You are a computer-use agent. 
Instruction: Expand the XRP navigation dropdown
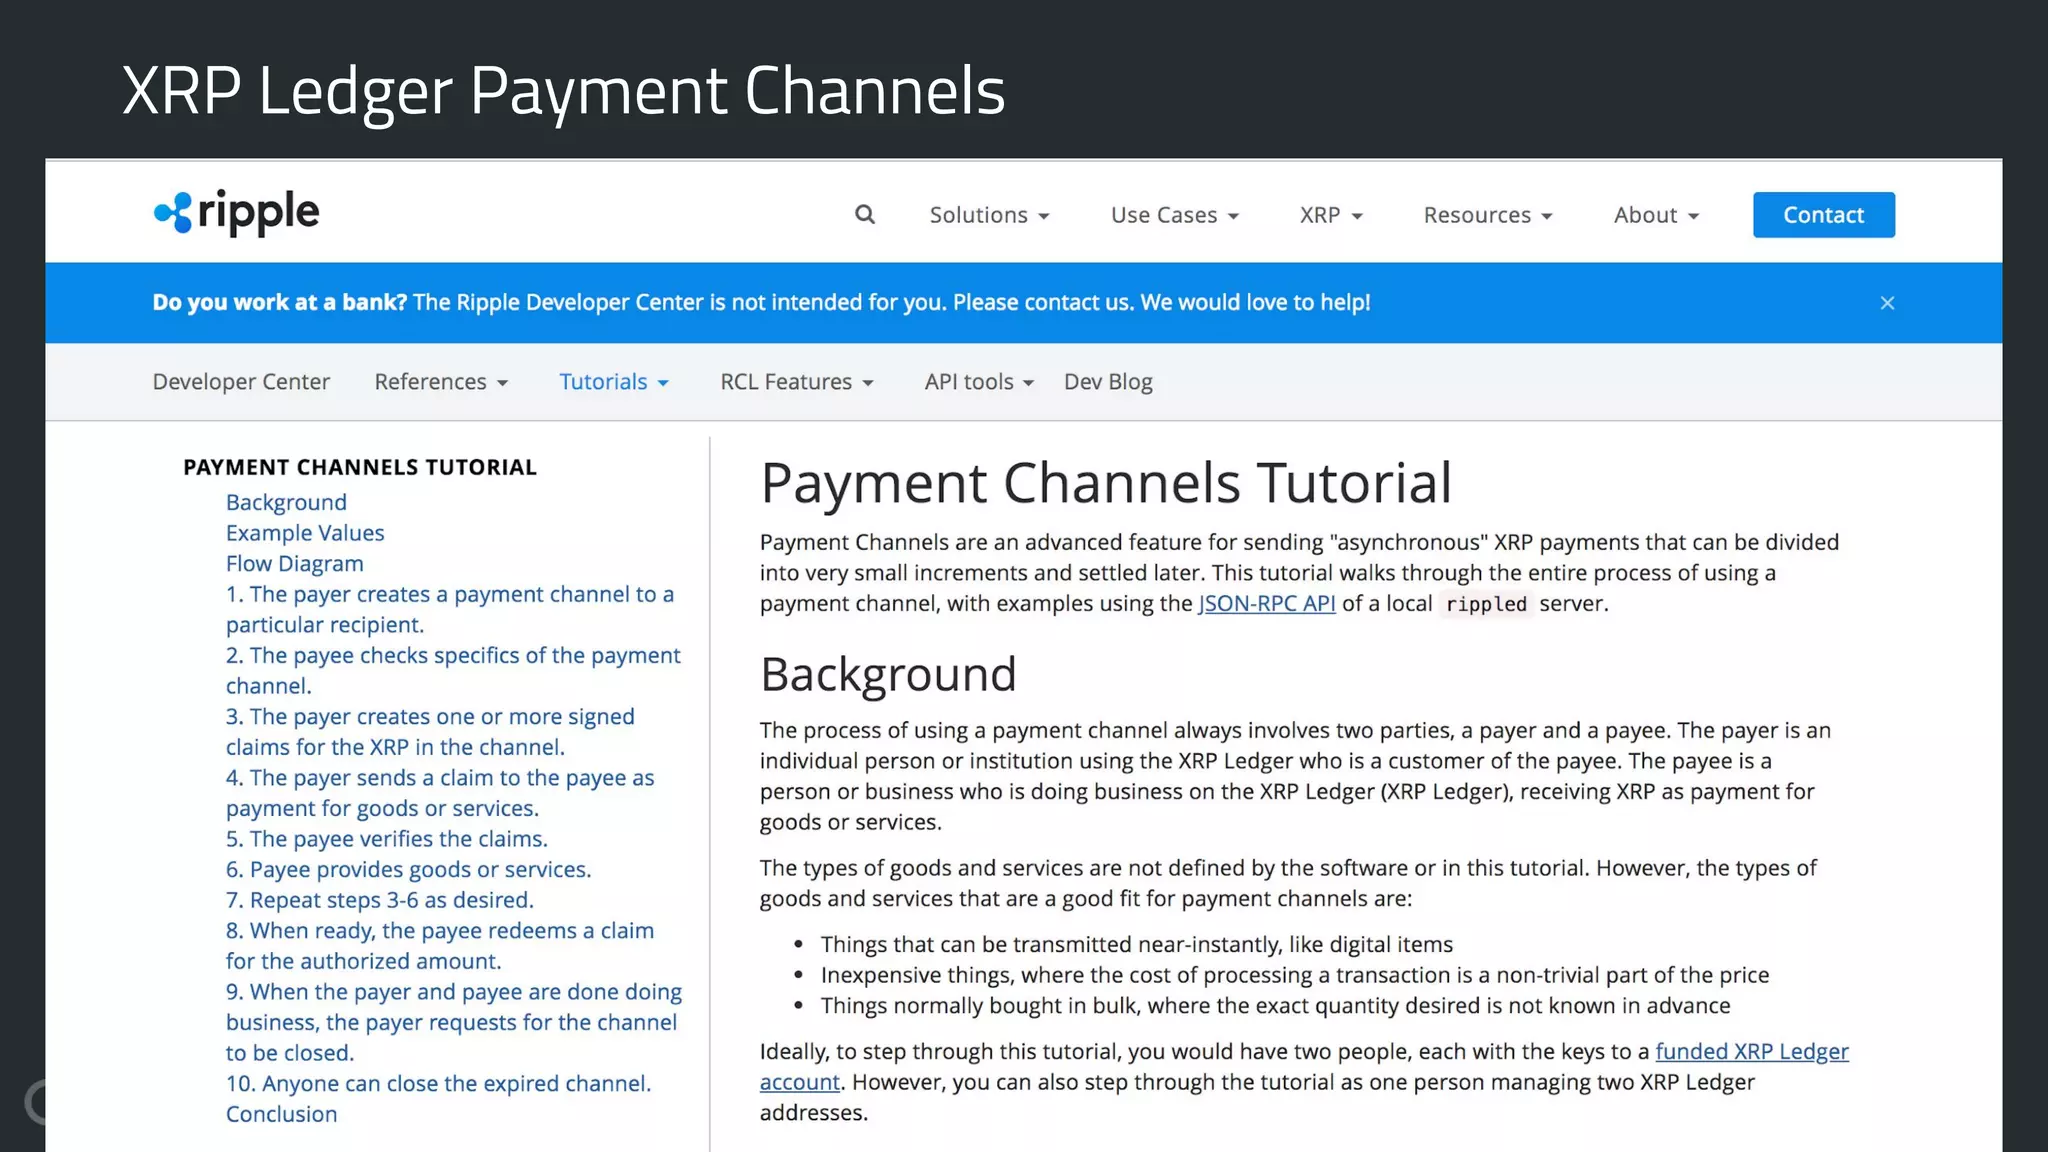(1330, 215)
